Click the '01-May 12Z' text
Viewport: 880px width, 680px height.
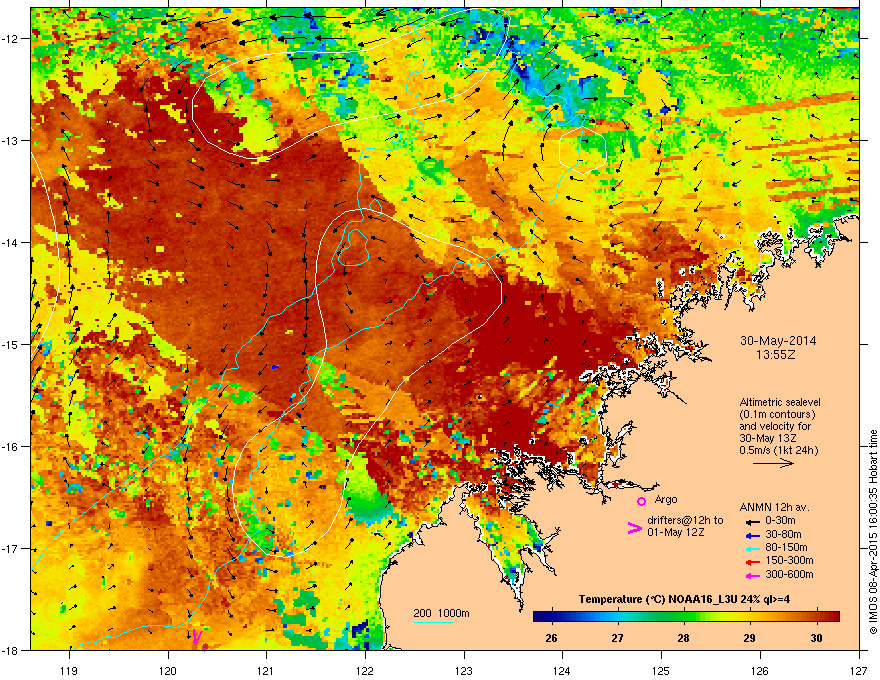[x=675, y=532]
